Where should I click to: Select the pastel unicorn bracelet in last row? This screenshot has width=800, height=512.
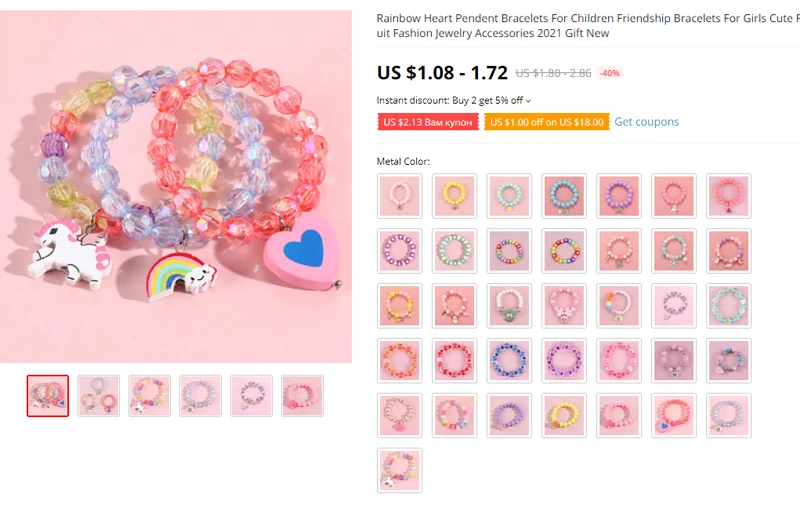click(x=399, y=470)
